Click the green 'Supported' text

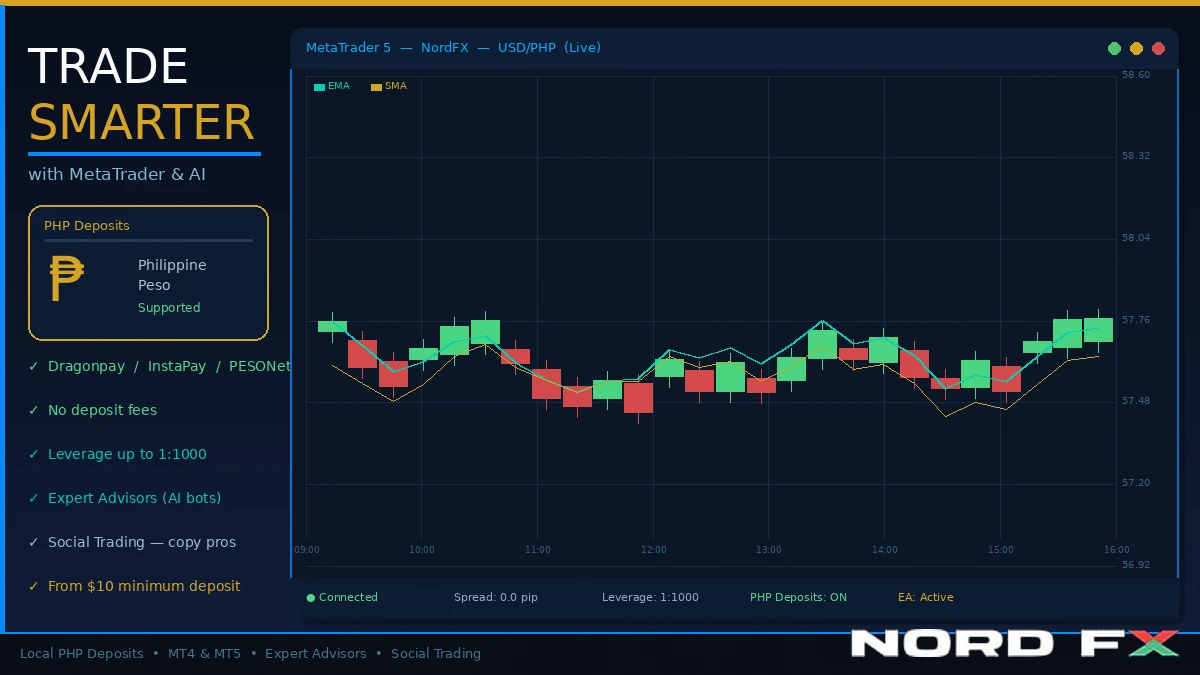click(169, 308)
